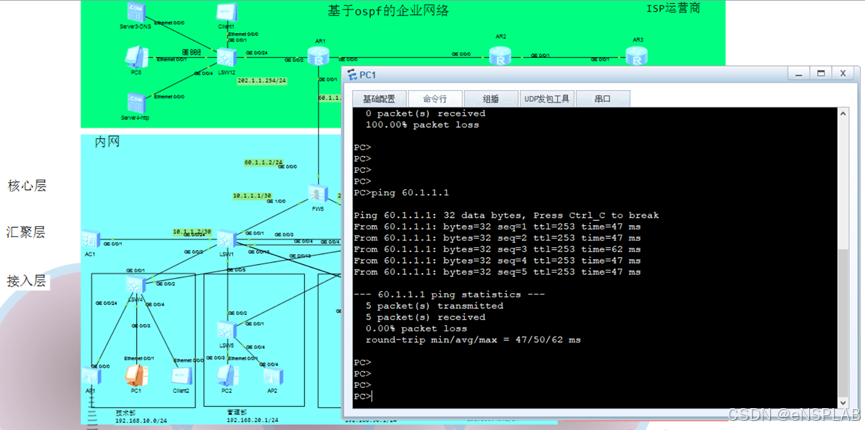Screen dimensions: 865x430
Task: Open the 串口 tab
Action: 603,99
